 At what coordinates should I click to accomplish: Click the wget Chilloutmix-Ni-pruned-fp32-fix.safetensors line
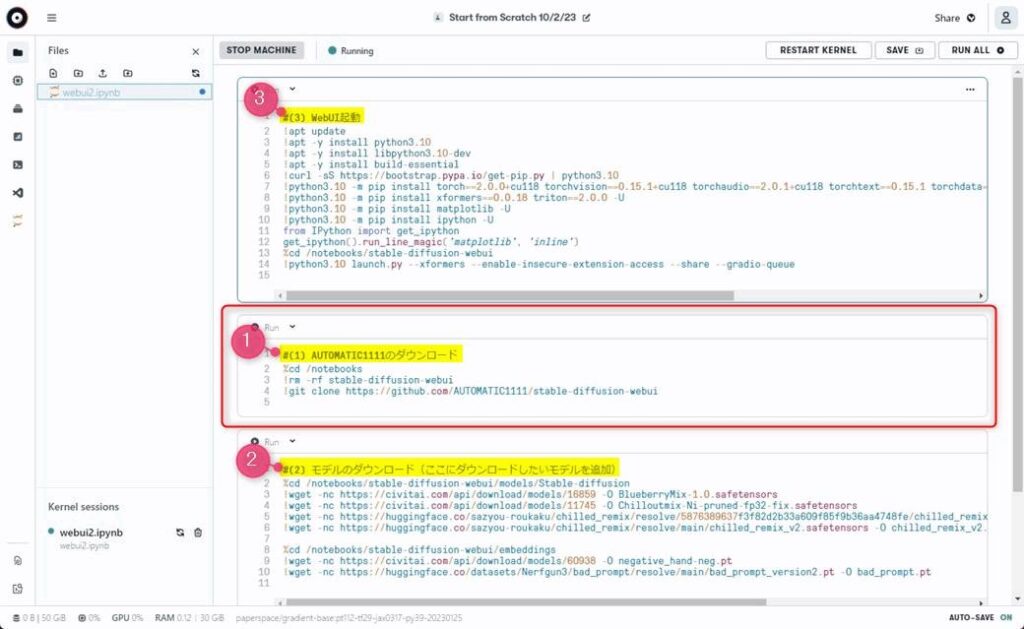(570, 506)
